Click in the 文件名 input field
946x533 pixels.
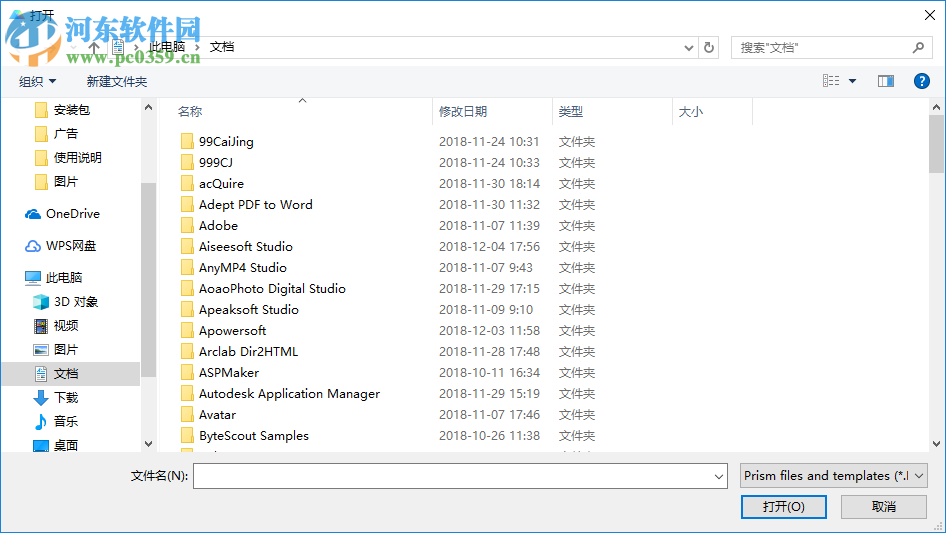453,476
